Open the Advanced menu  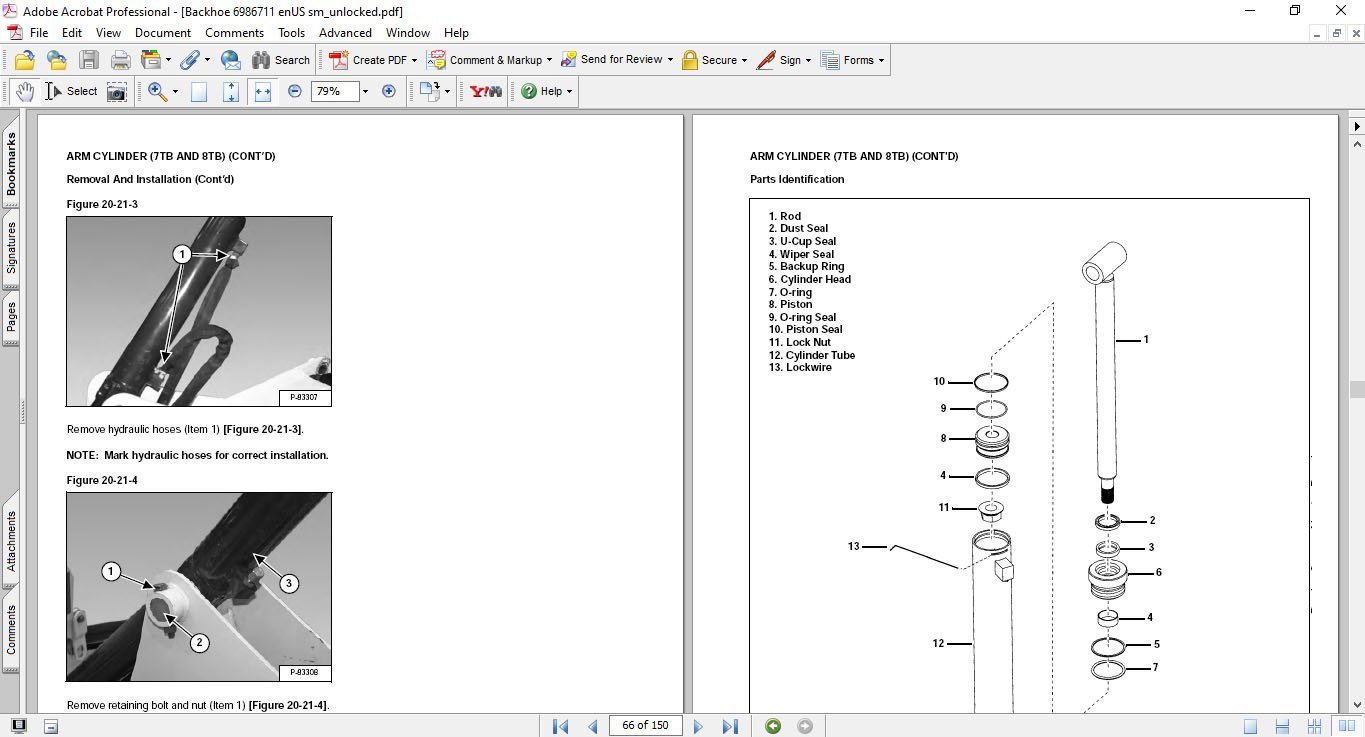tap(345, 33)
